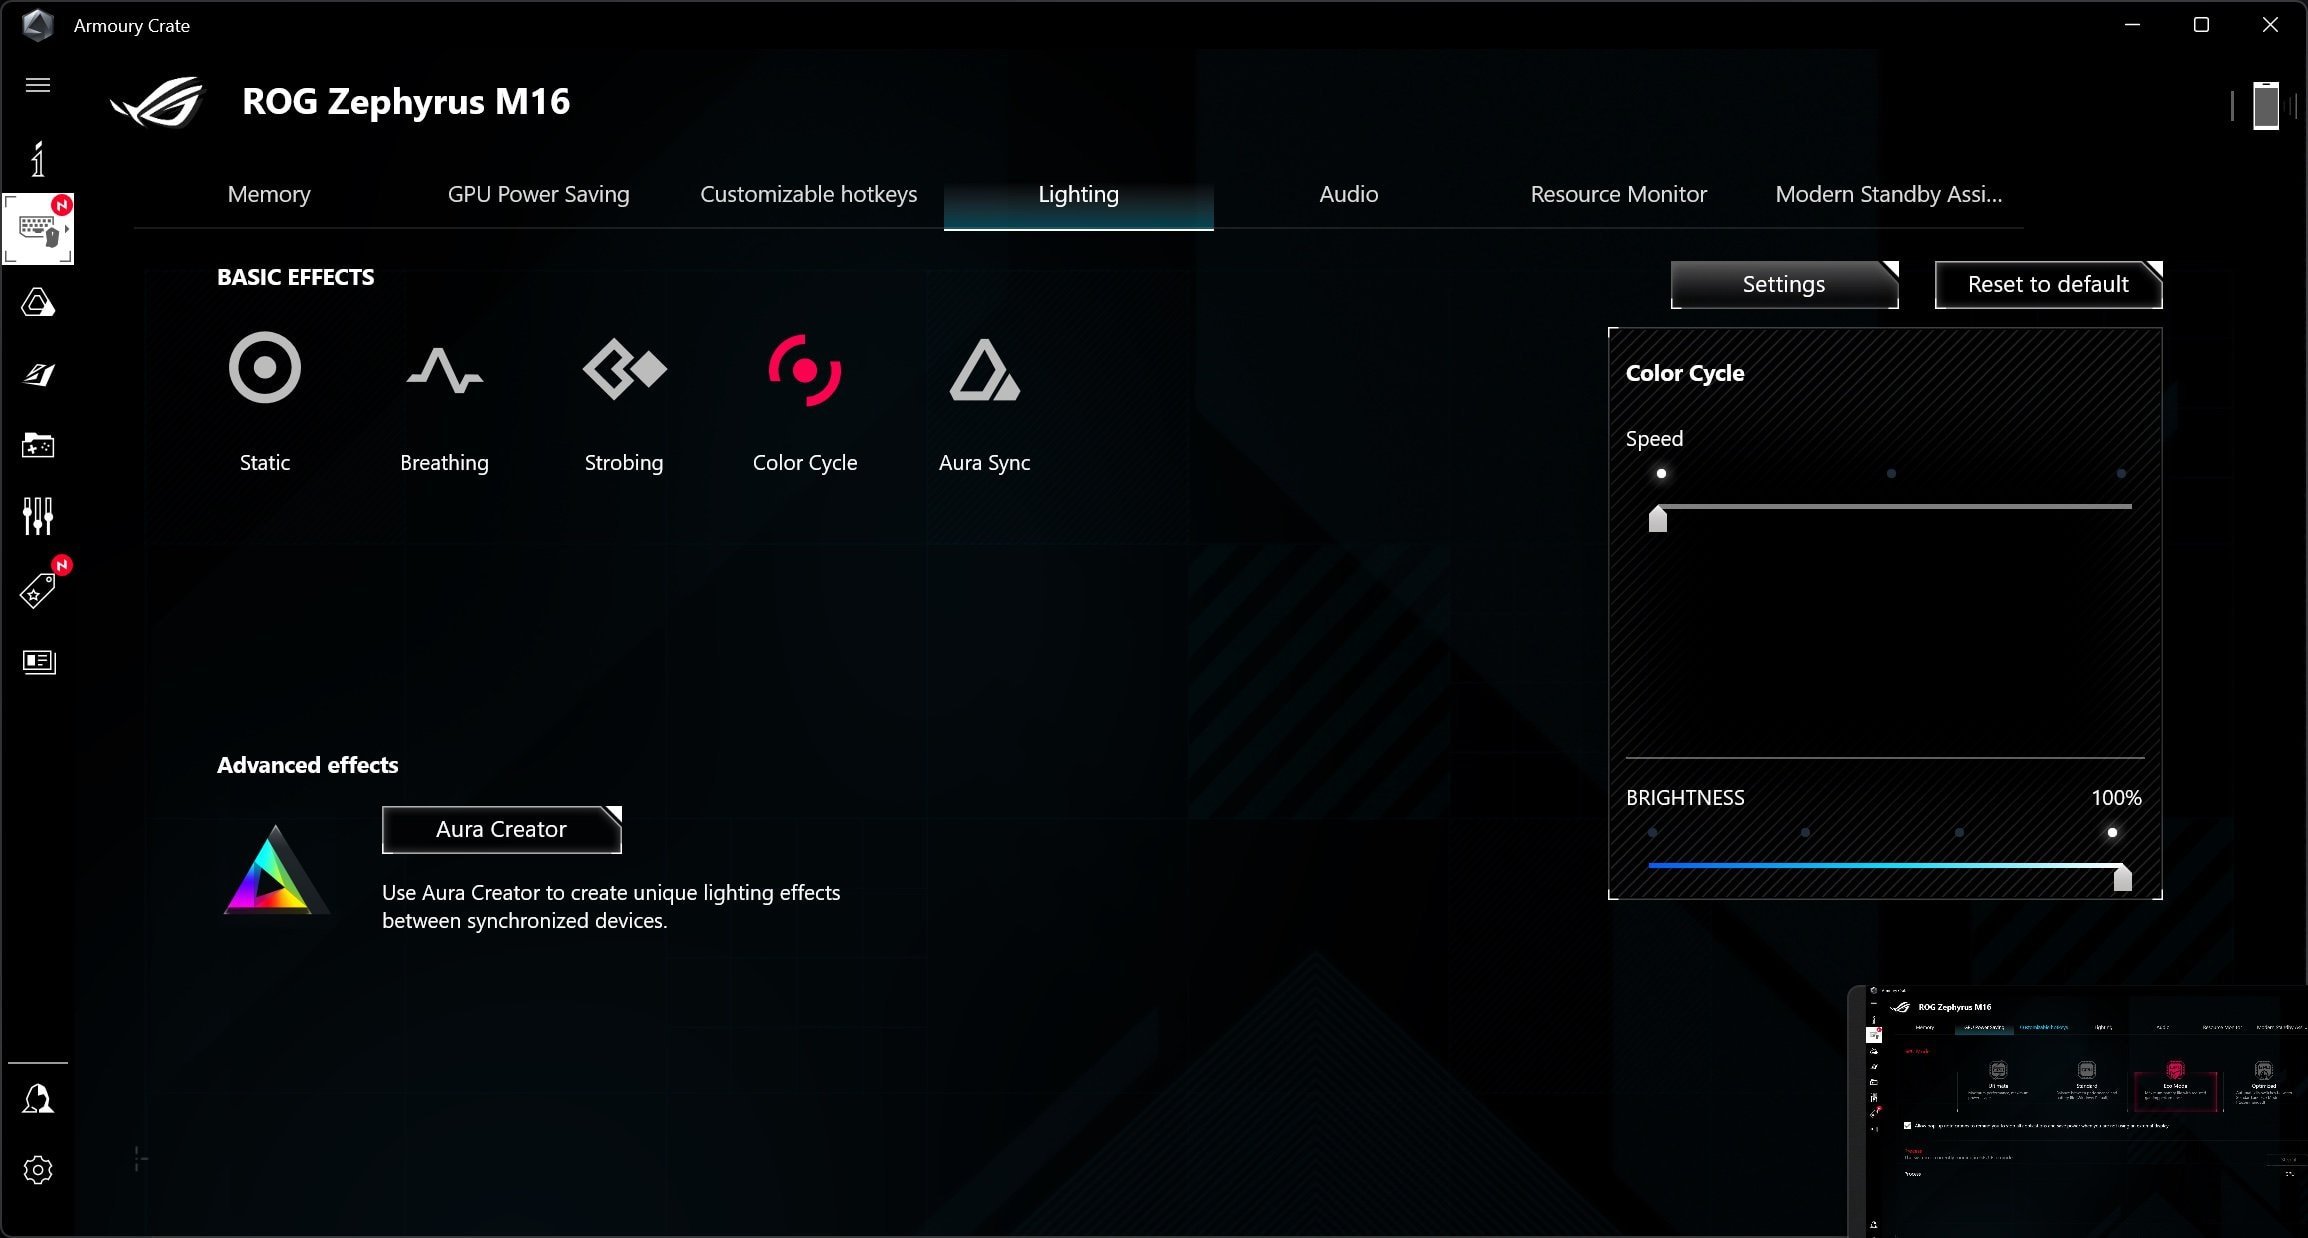The image size is (2308, 1238).
Task: Open Scenario Profiles sliders icon in sidebar
Action: coord(38,516)
